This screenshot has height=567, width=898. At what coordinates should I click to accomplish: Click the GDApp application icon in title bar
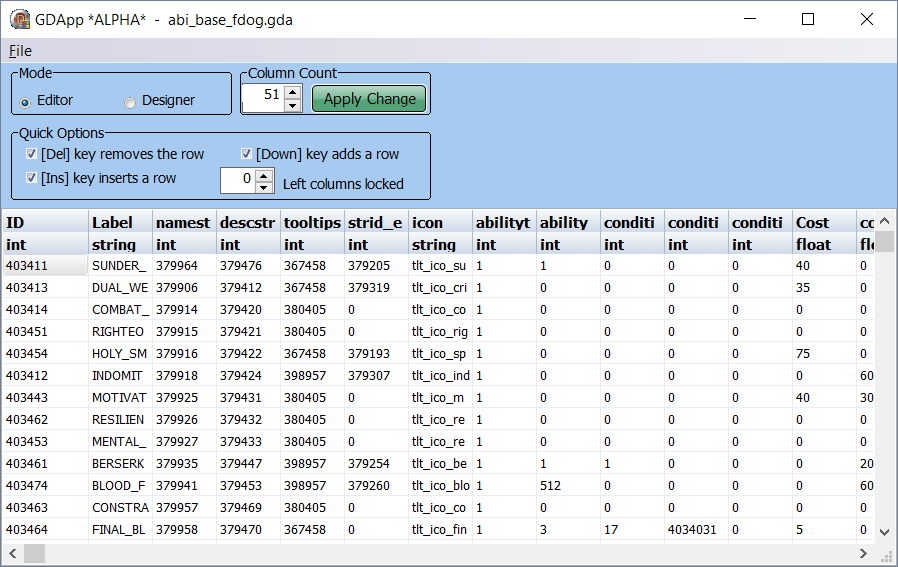(19, 19)
